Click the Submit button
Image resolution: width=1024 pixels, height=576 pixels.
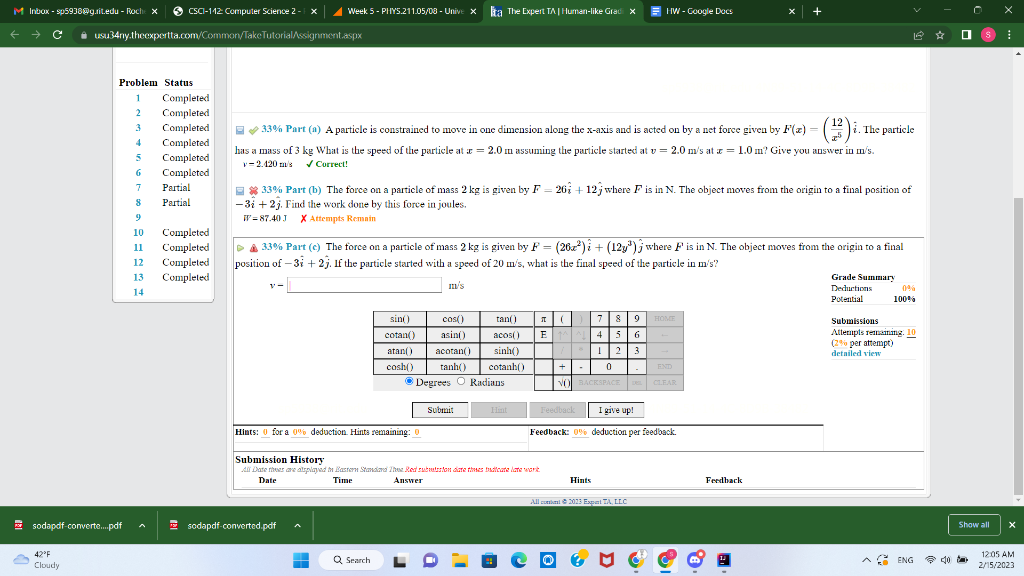(x=439, y=410)
